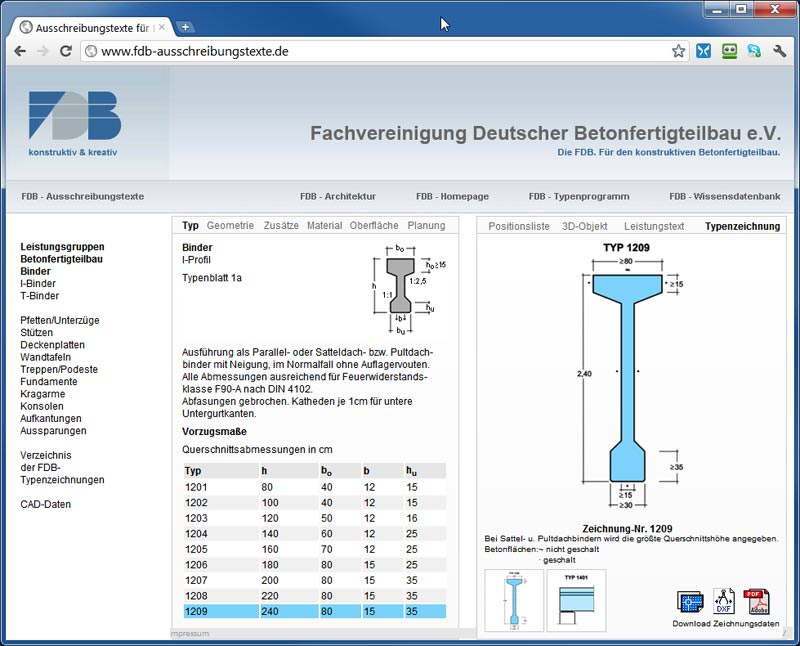Open a new browser tab
The width and height of the screenshot is (800, 646).
point(185,27)
